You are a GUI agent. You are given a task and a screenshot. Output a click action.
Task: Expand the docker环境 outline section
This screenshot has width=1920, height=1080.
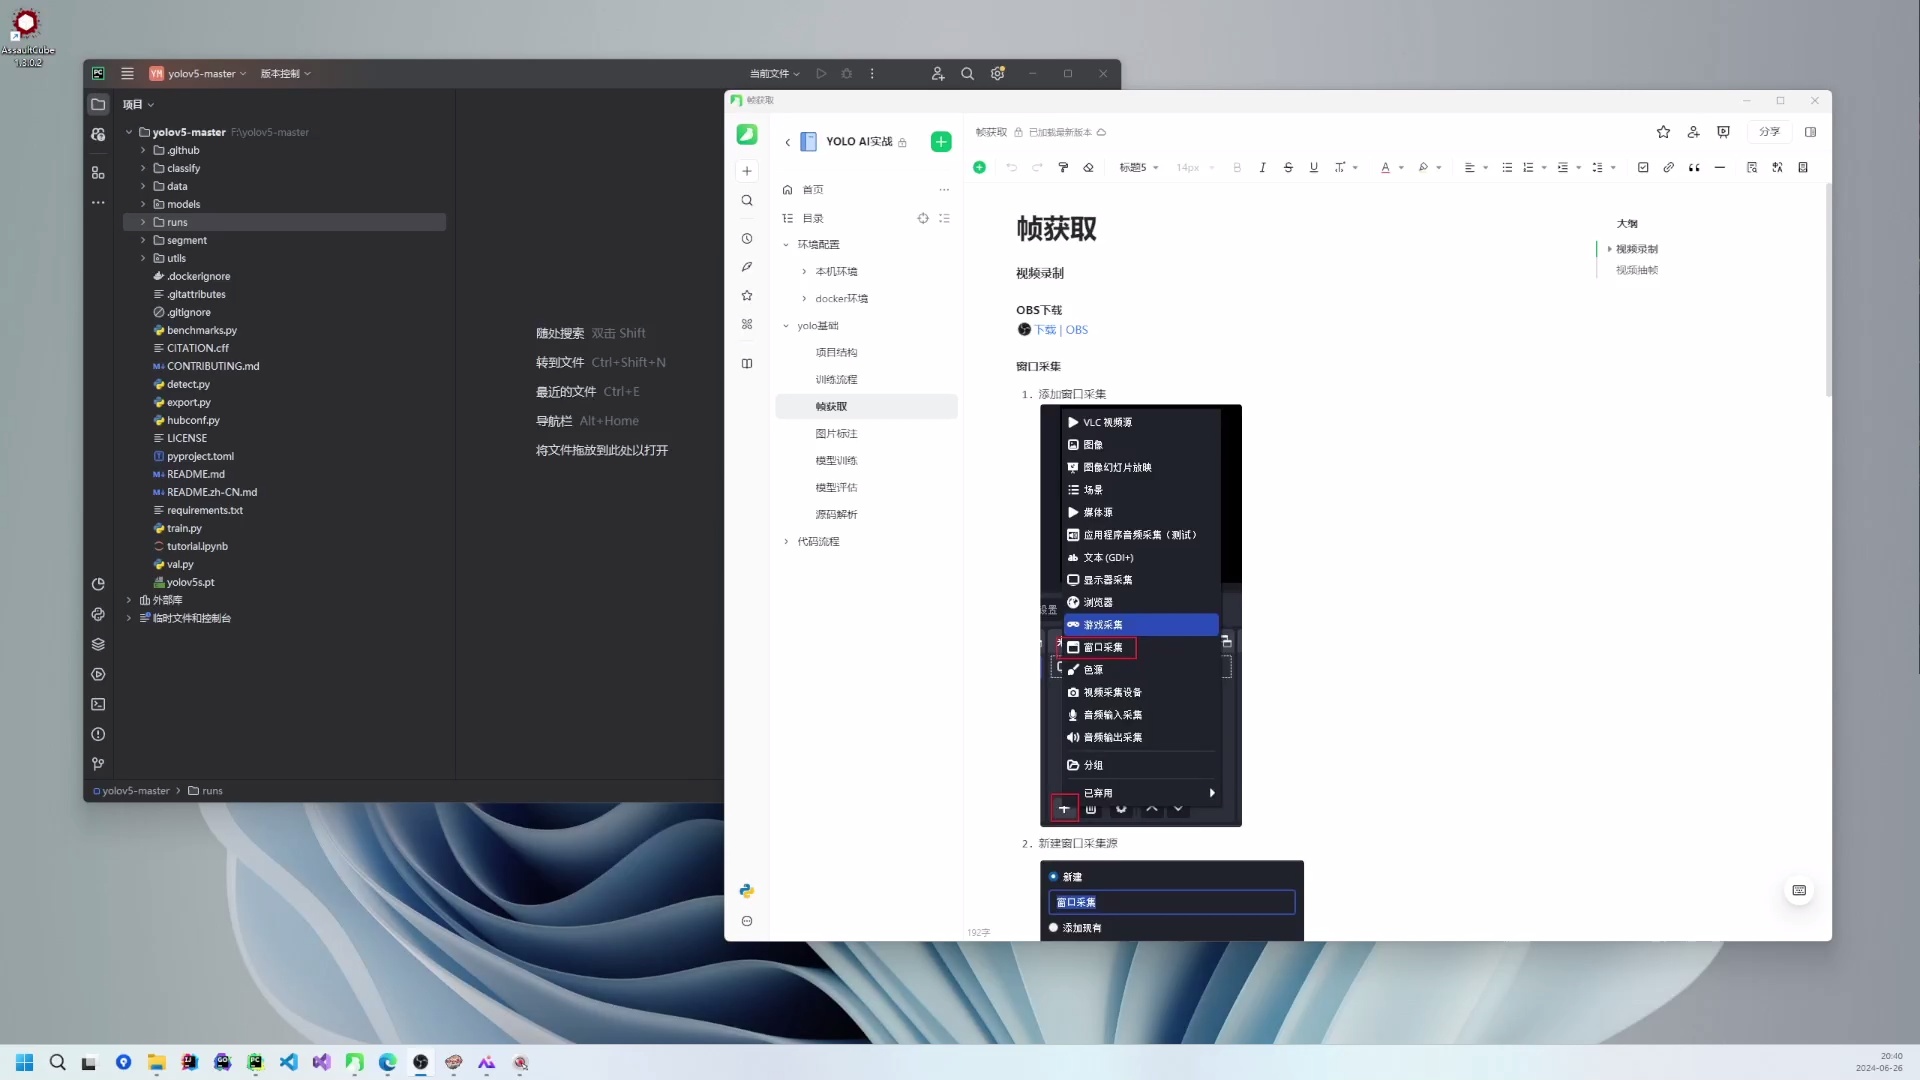805,298
